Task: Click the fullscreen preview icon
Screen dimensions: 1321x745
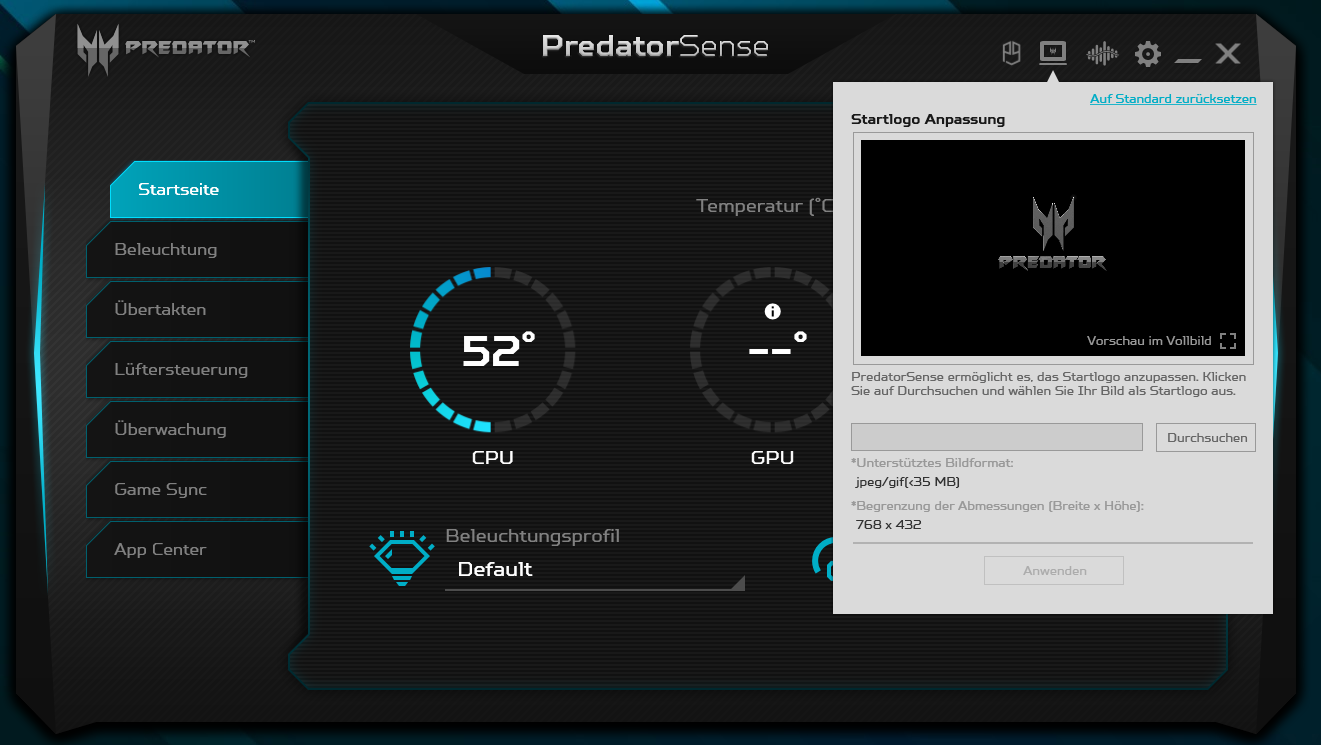Action: click(x=1228, y=341)
